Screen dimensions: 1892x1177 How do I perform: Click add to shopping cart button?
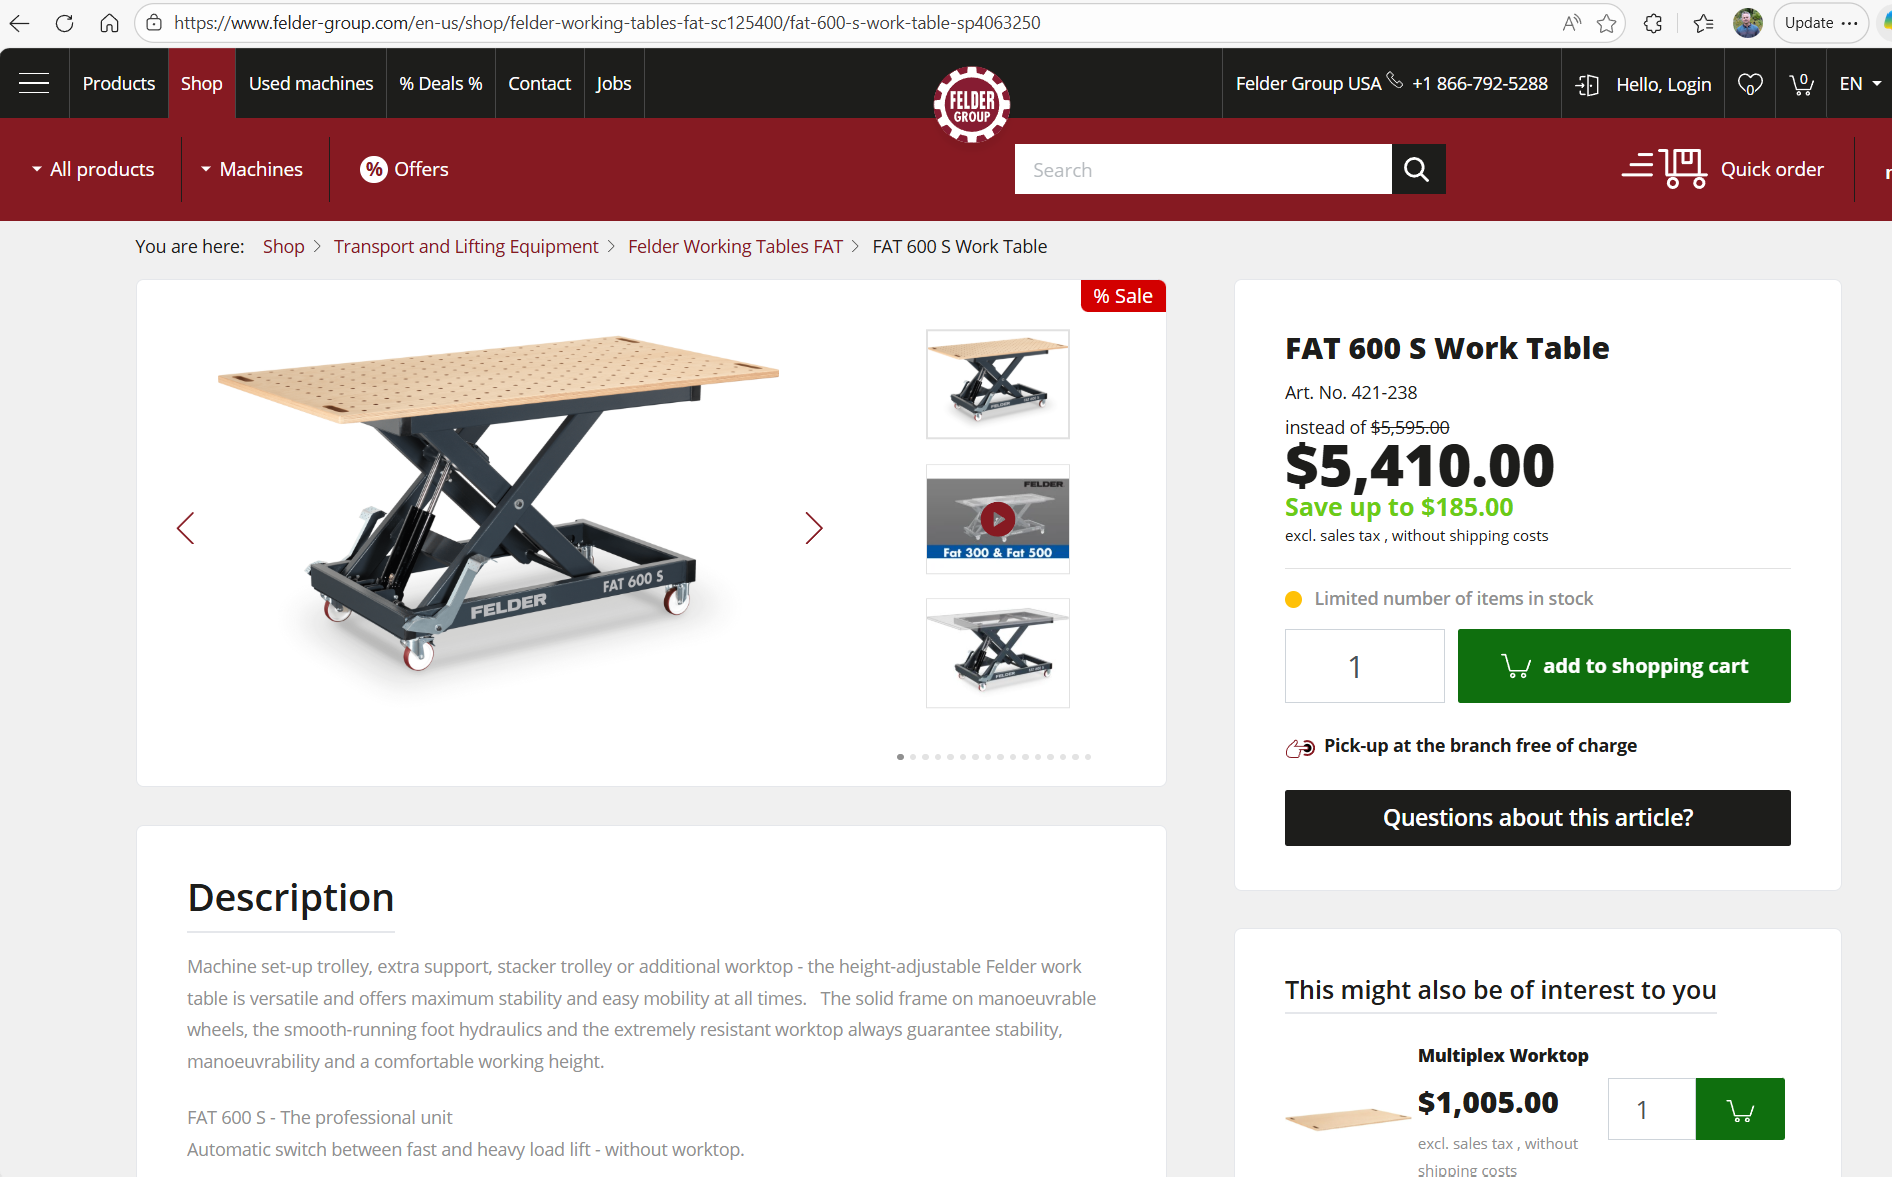pyautogui.click(x=1624, y=666)
